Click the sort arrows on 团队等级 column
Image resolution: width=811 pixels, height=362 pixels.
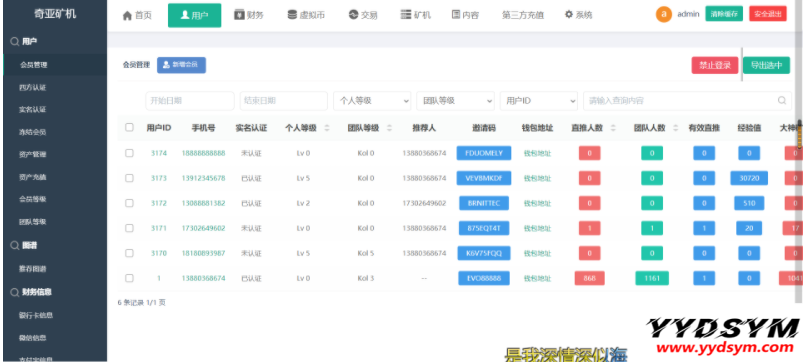tap(389, 128)
